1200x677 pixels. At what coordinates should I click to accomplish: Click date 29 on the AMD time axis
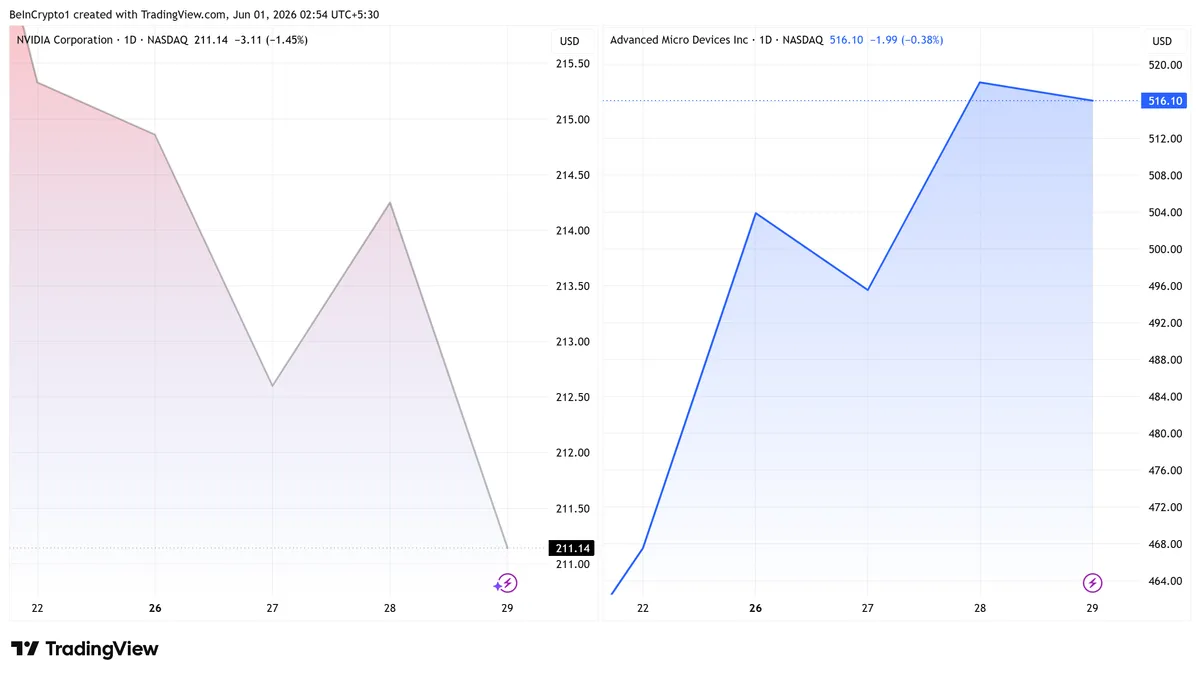click(1092, 608)
